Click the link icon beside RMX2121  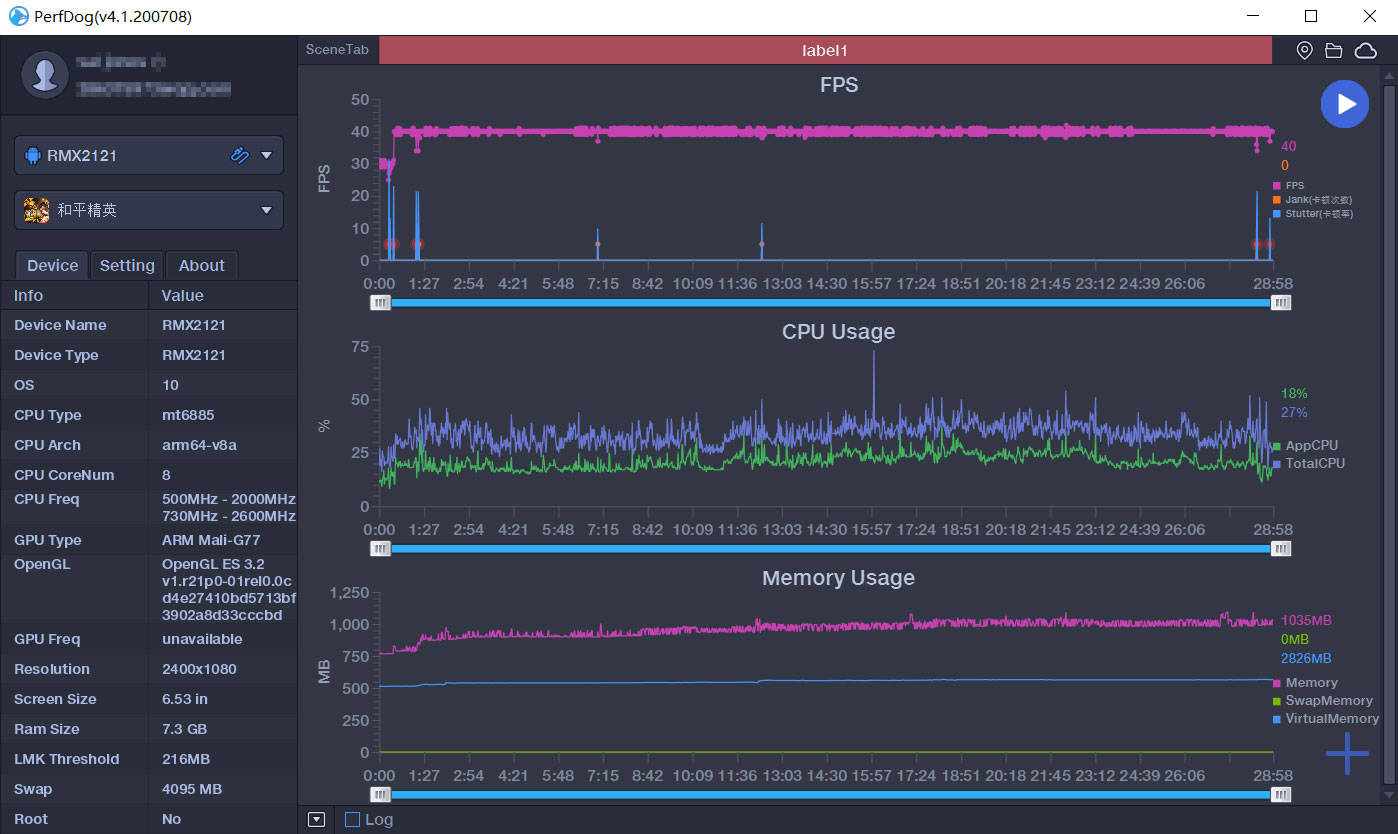tap(239, 155)
